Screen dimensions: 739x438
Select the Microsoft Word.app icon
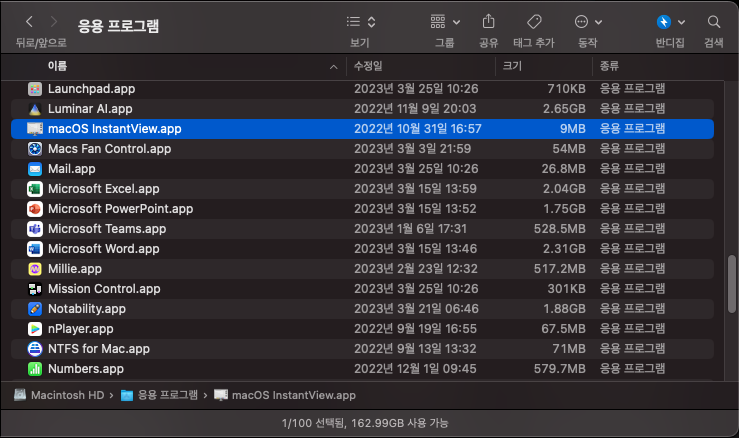pyautogui.click(x=35, y=249)
